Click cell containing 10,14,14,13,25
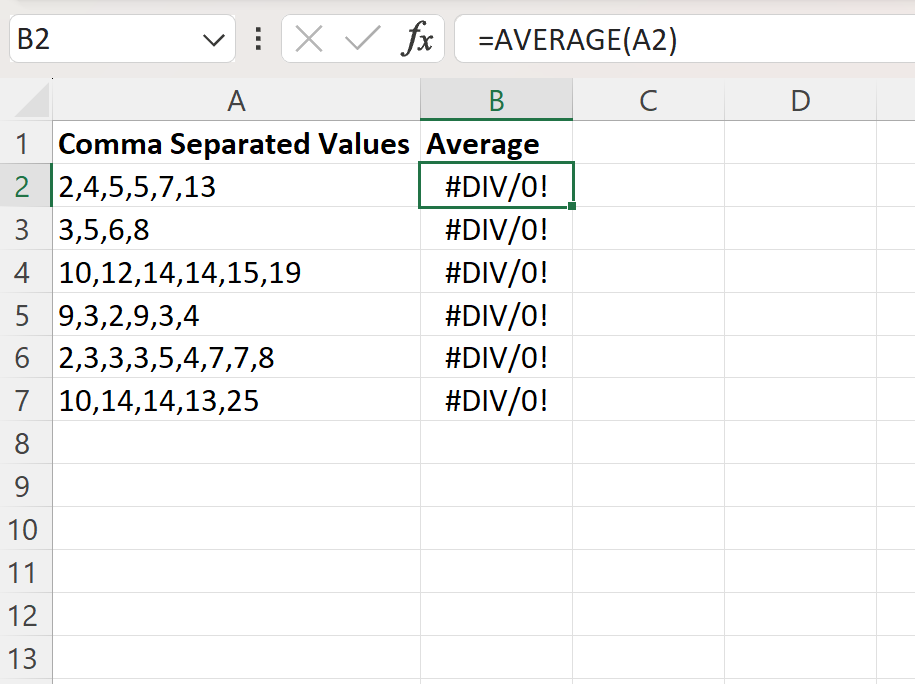915x684 pixels. click(236, 400)
